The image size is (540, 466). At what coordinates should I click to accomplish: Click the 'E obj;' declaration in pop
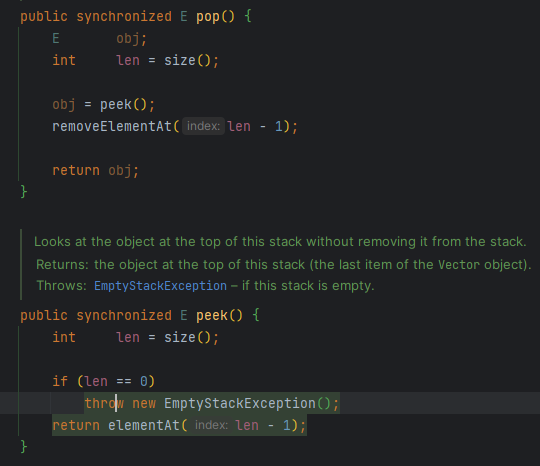[x=100, y=39]
